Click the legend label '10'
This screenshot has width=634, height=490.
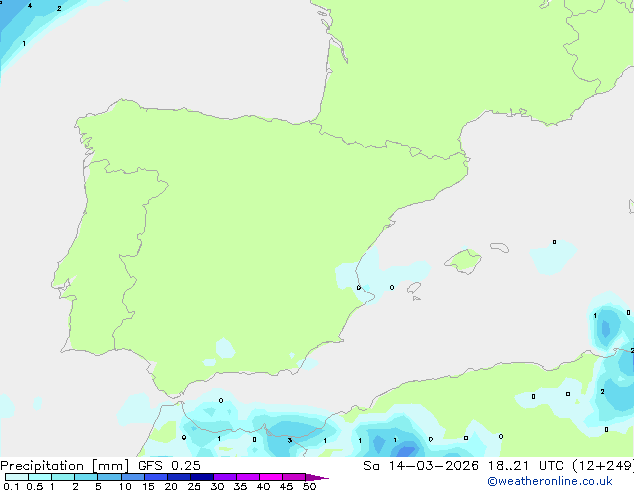point(125,486)
